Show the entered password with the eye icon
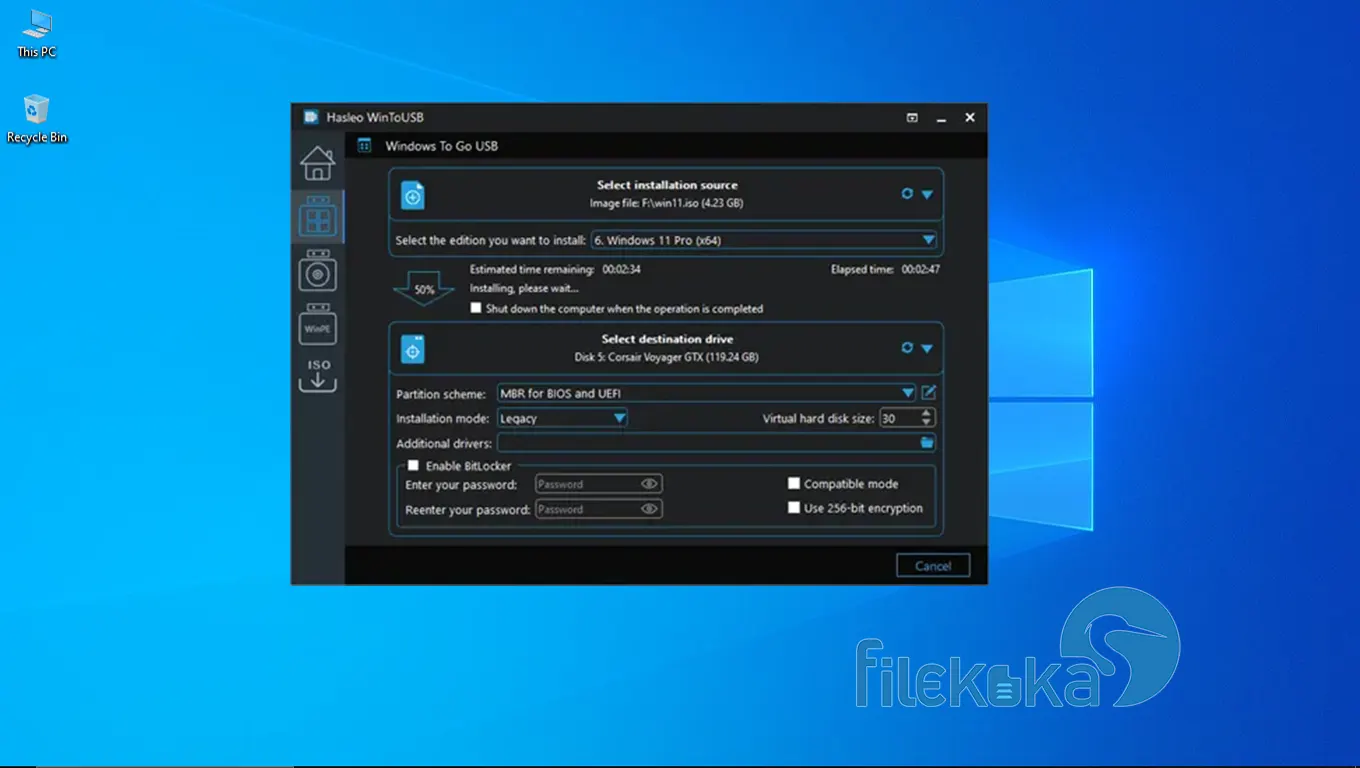This screenshot has height=768, width=1360. coord(650,484)
